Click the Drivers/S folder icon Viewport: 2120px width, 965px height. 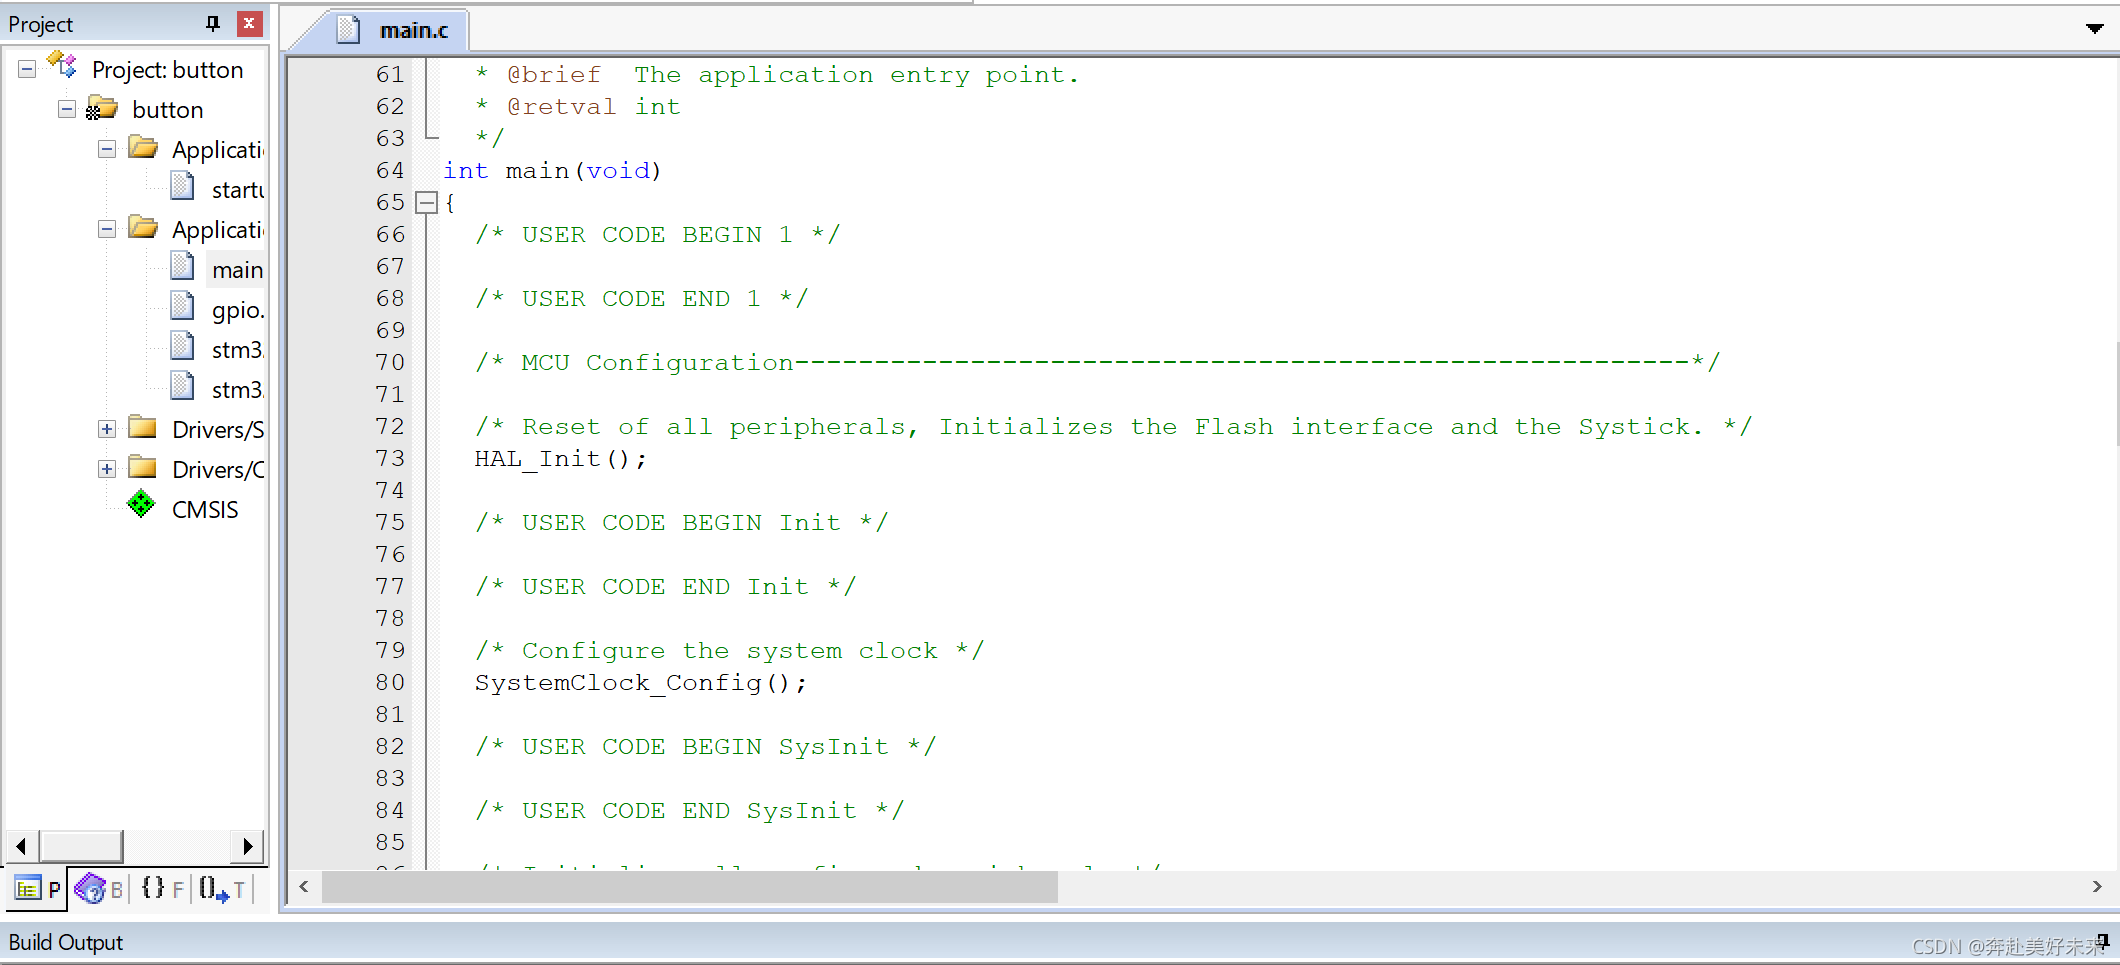tap(143, 428)
